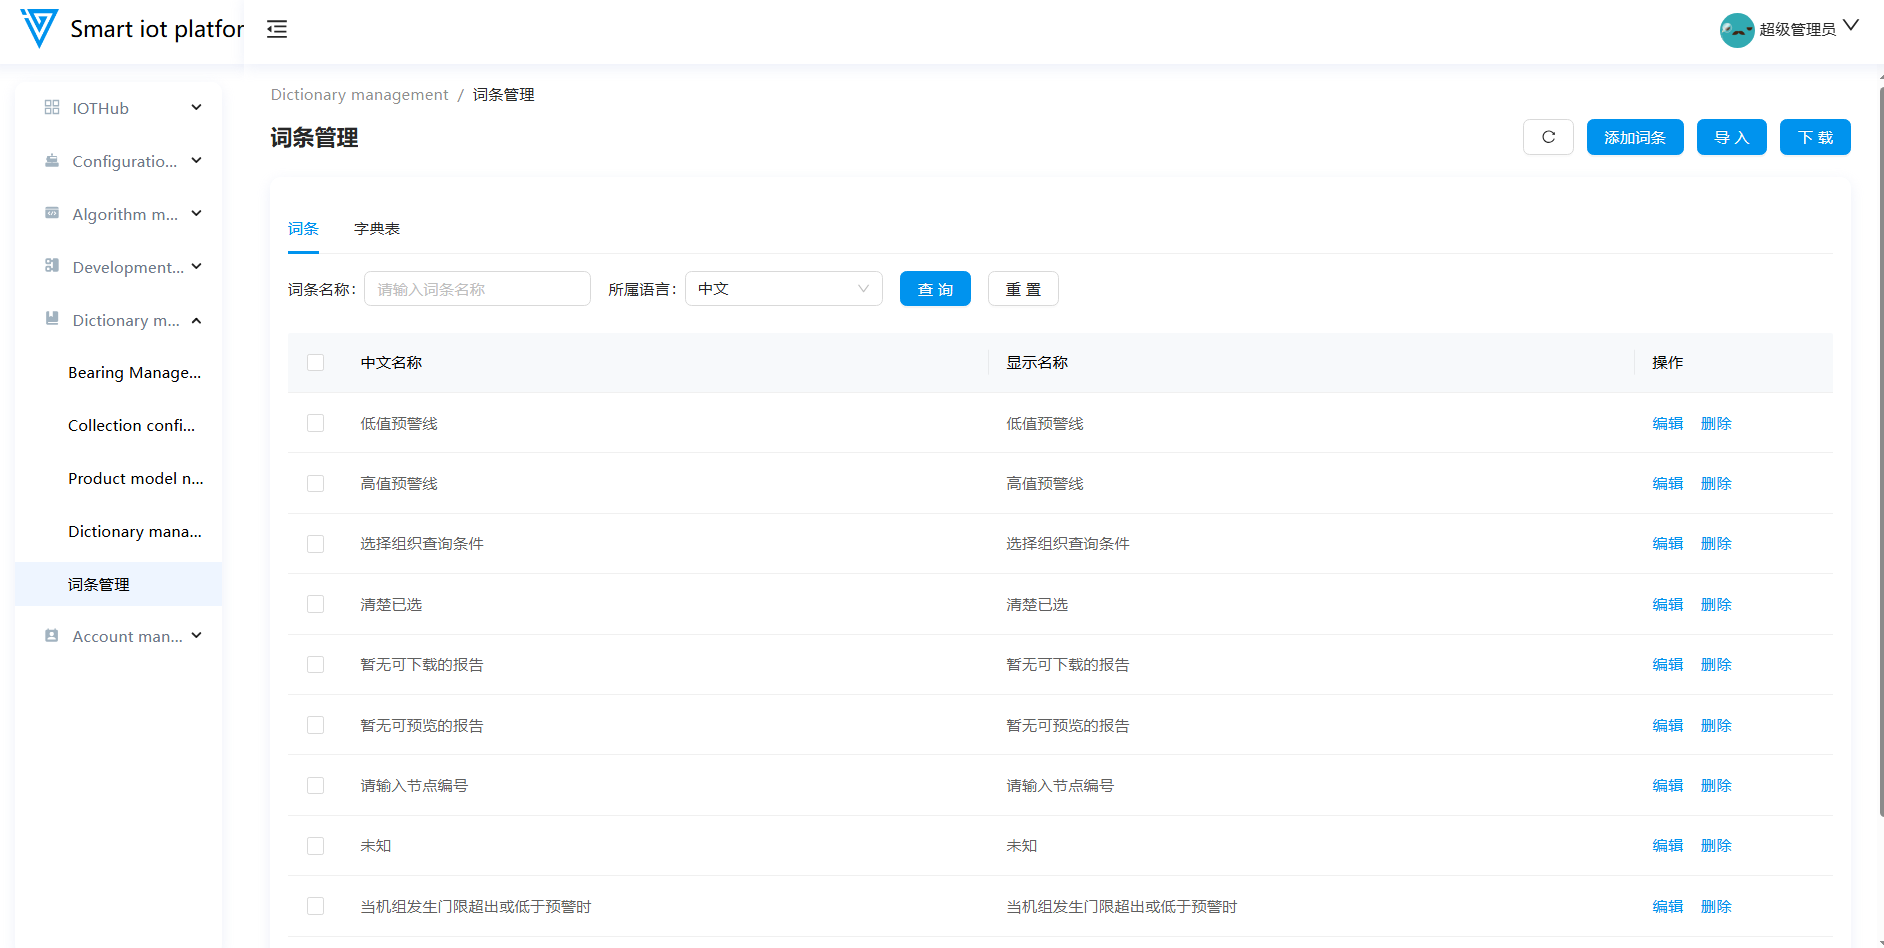Switch to the 字典表 tab

pos(377,229)
